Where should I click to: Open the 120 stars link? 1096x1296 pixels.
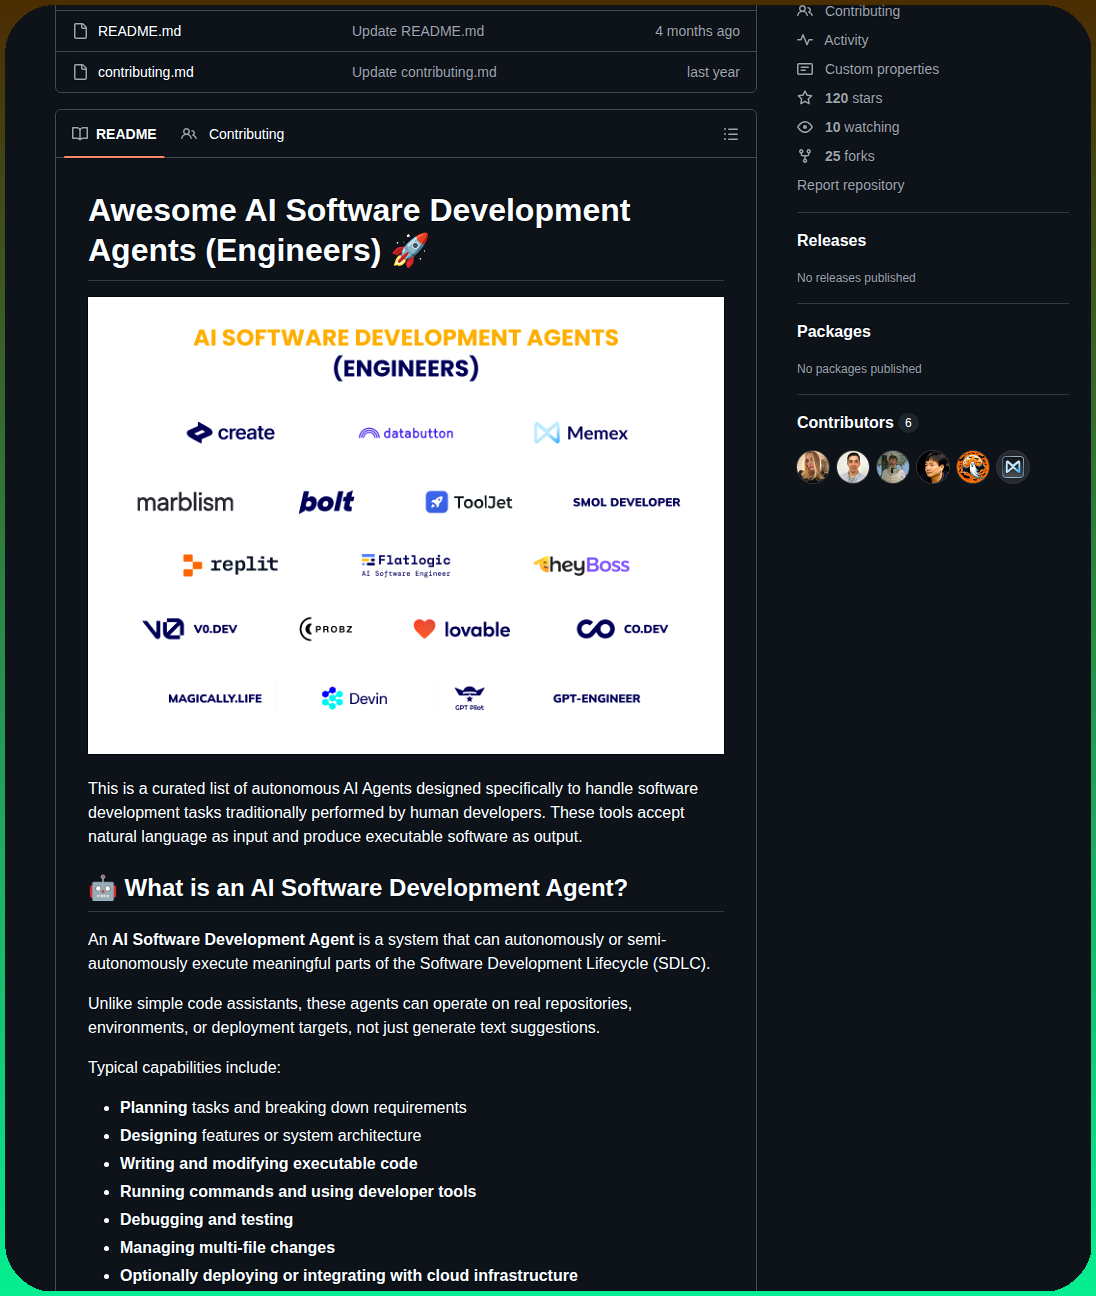pos(853,98)
